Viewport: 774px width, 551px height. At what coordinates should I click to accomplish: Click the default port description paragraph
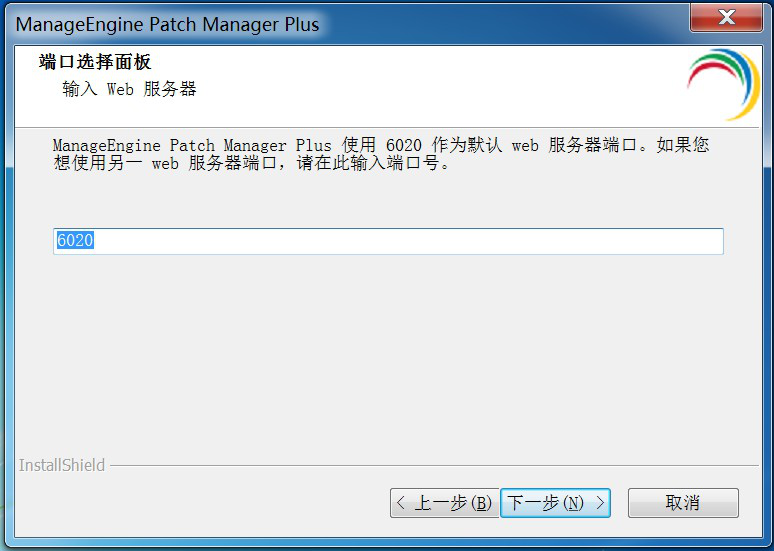381,154
